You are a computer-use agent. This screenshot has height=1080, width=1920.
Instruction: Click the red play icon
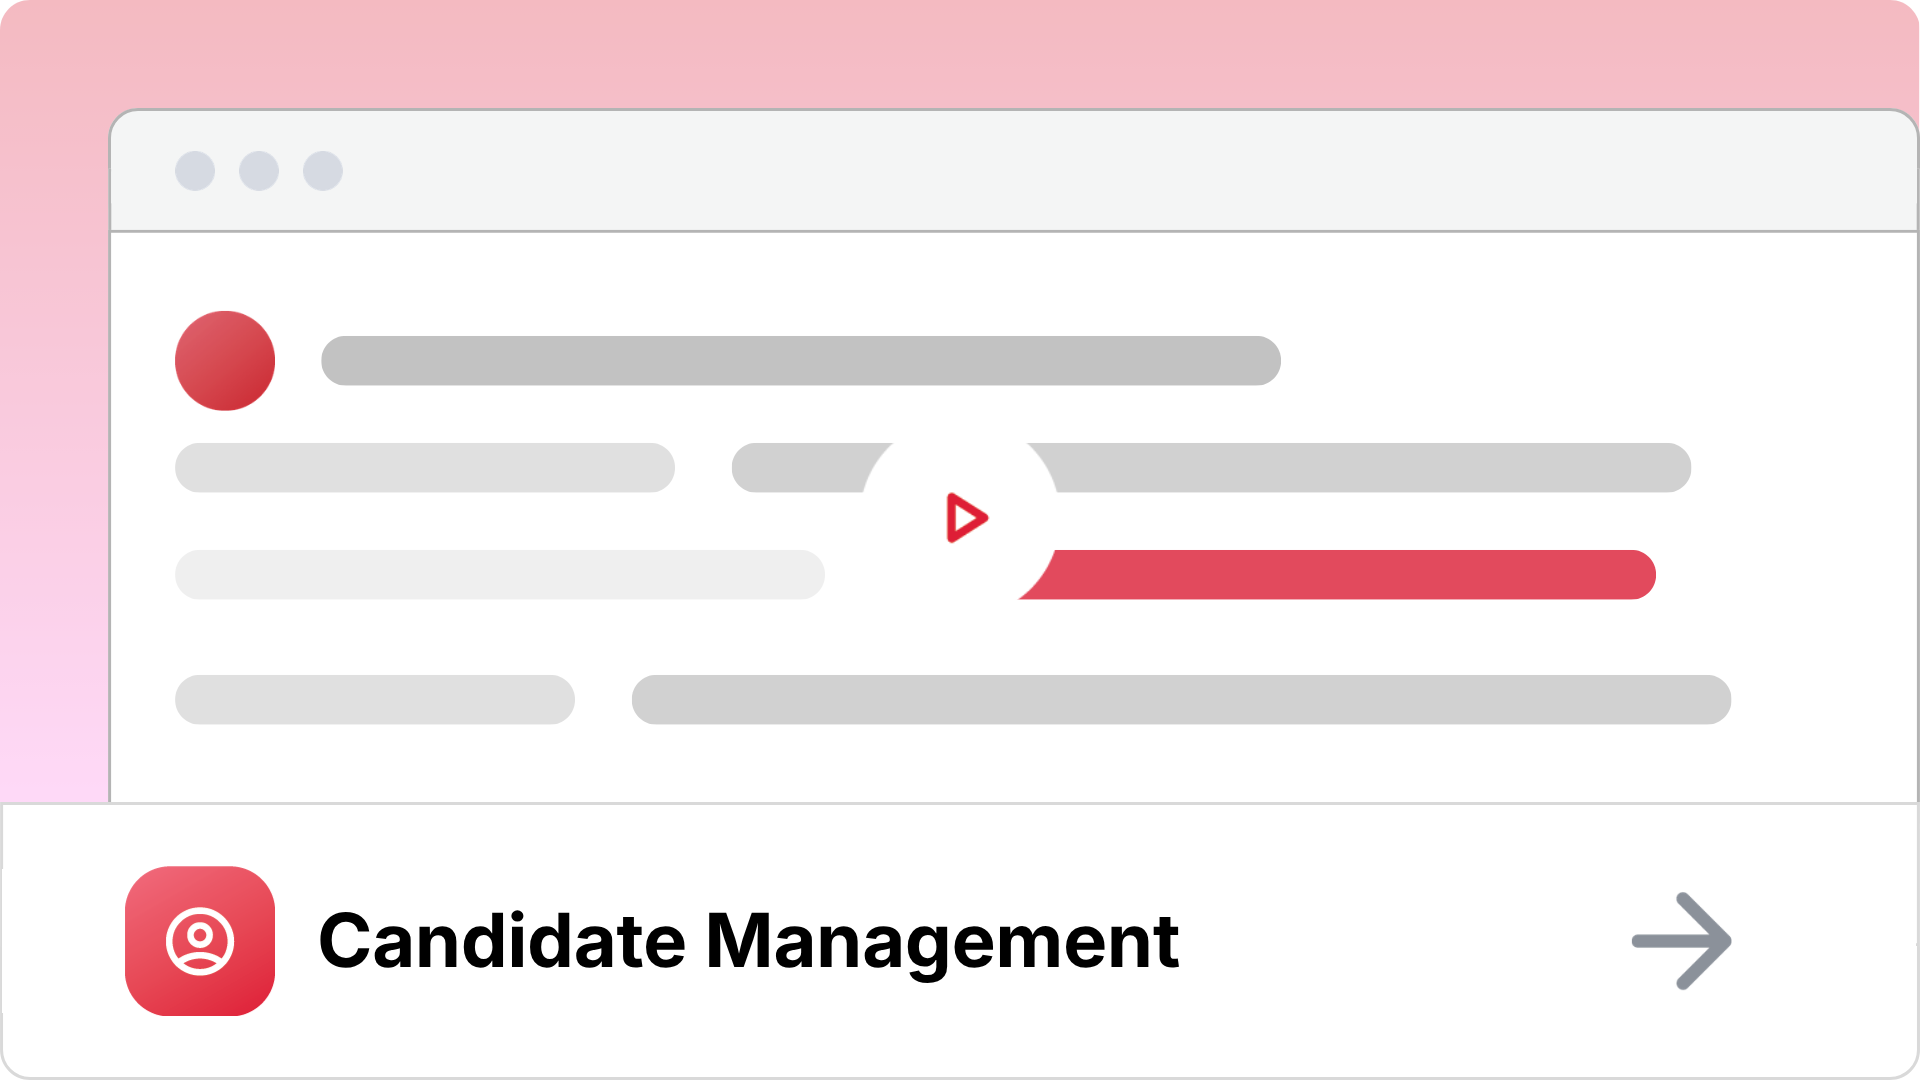(966, 518)
